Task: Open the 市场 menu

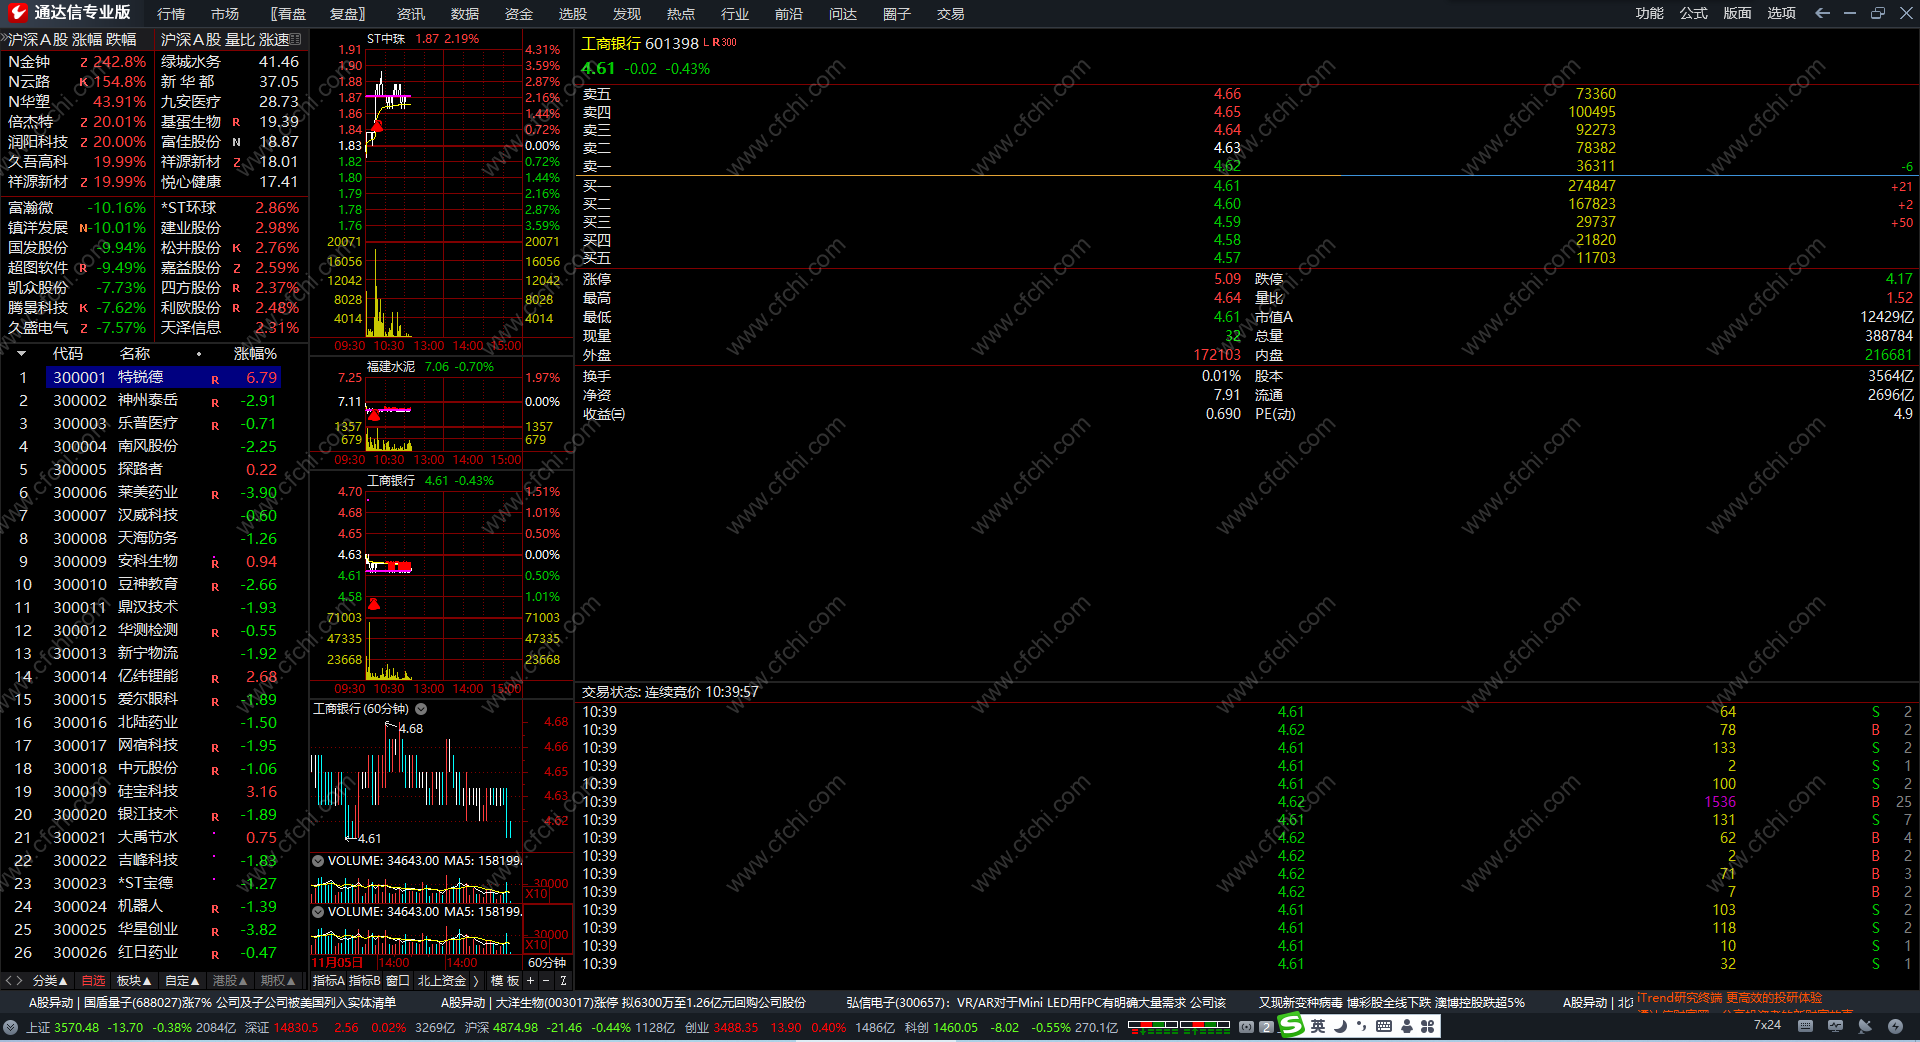Action: click(x=225, y=14)
